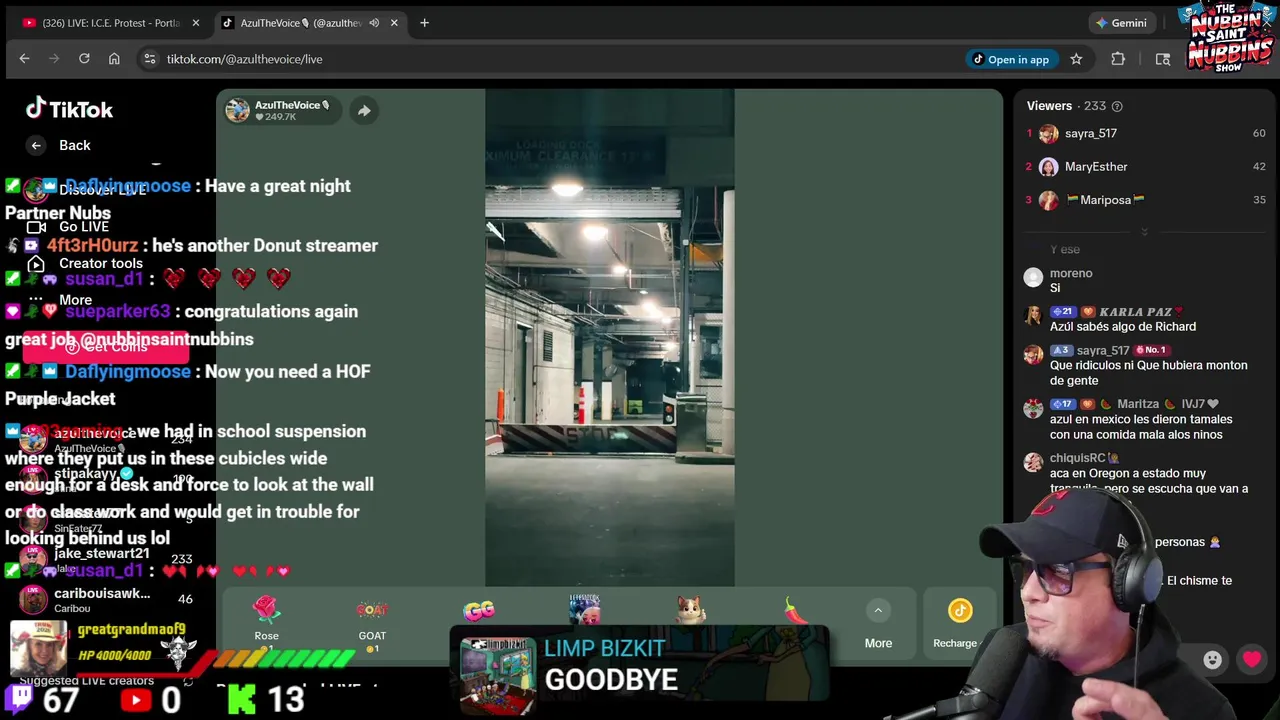Select KARLA PAZ chat message username
The image size is (1280, 720).
[1135, 312]
